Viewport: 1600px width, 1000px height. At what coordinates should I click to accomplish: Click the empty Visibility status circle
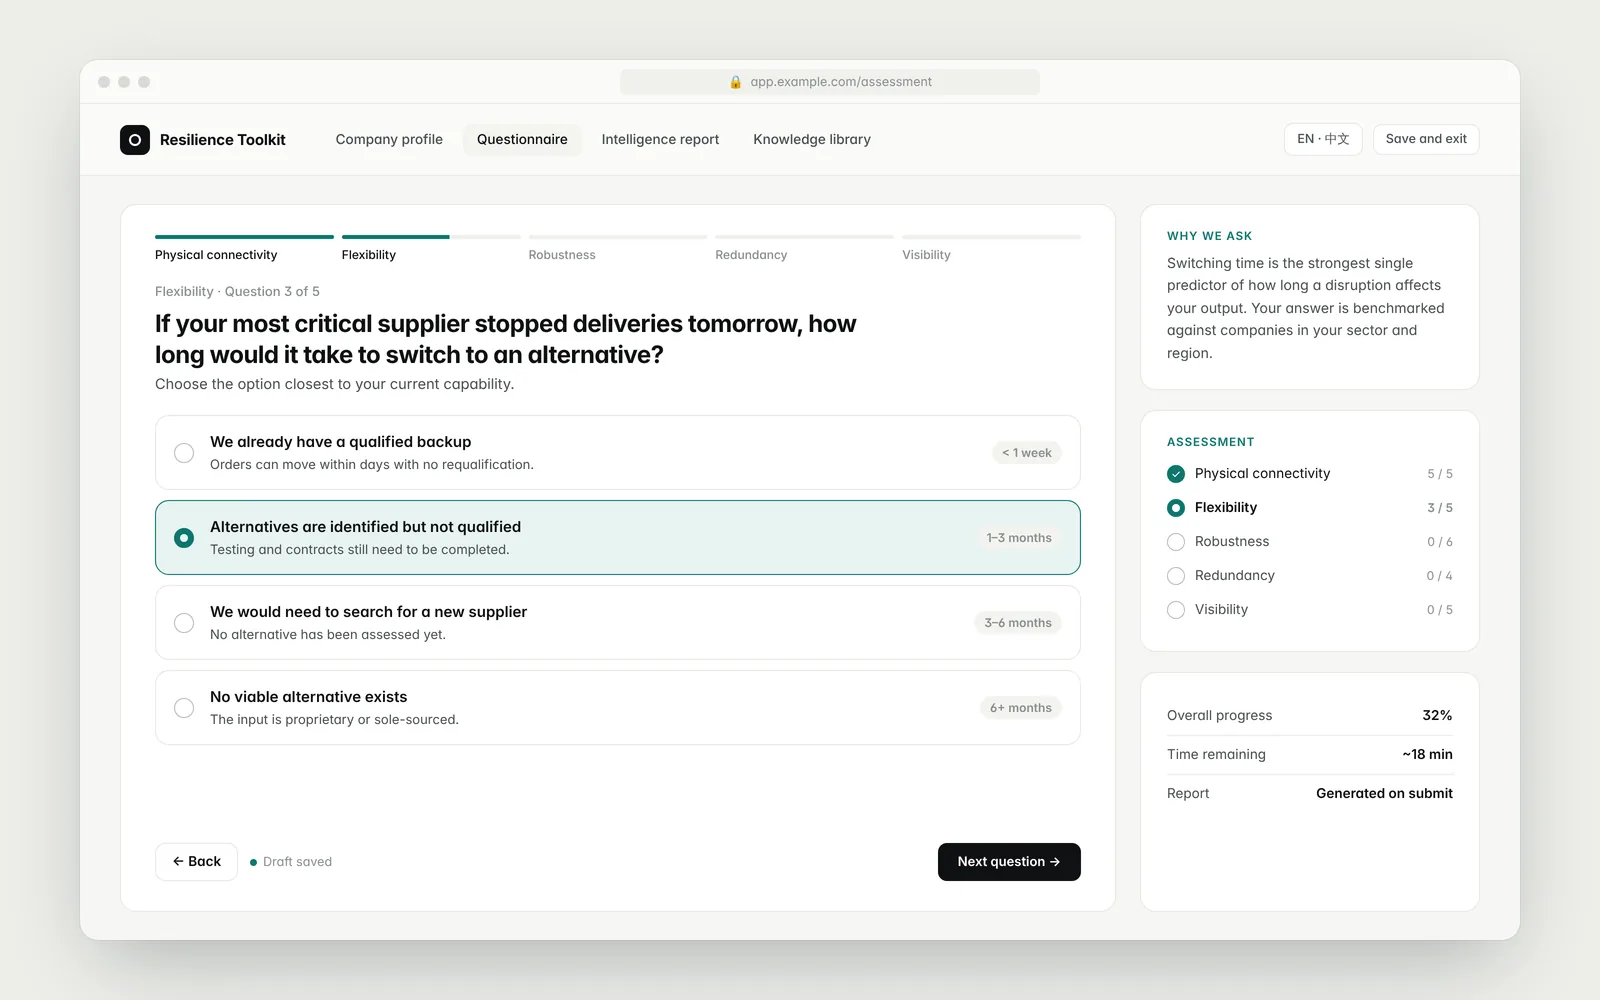pos(1176,610)
